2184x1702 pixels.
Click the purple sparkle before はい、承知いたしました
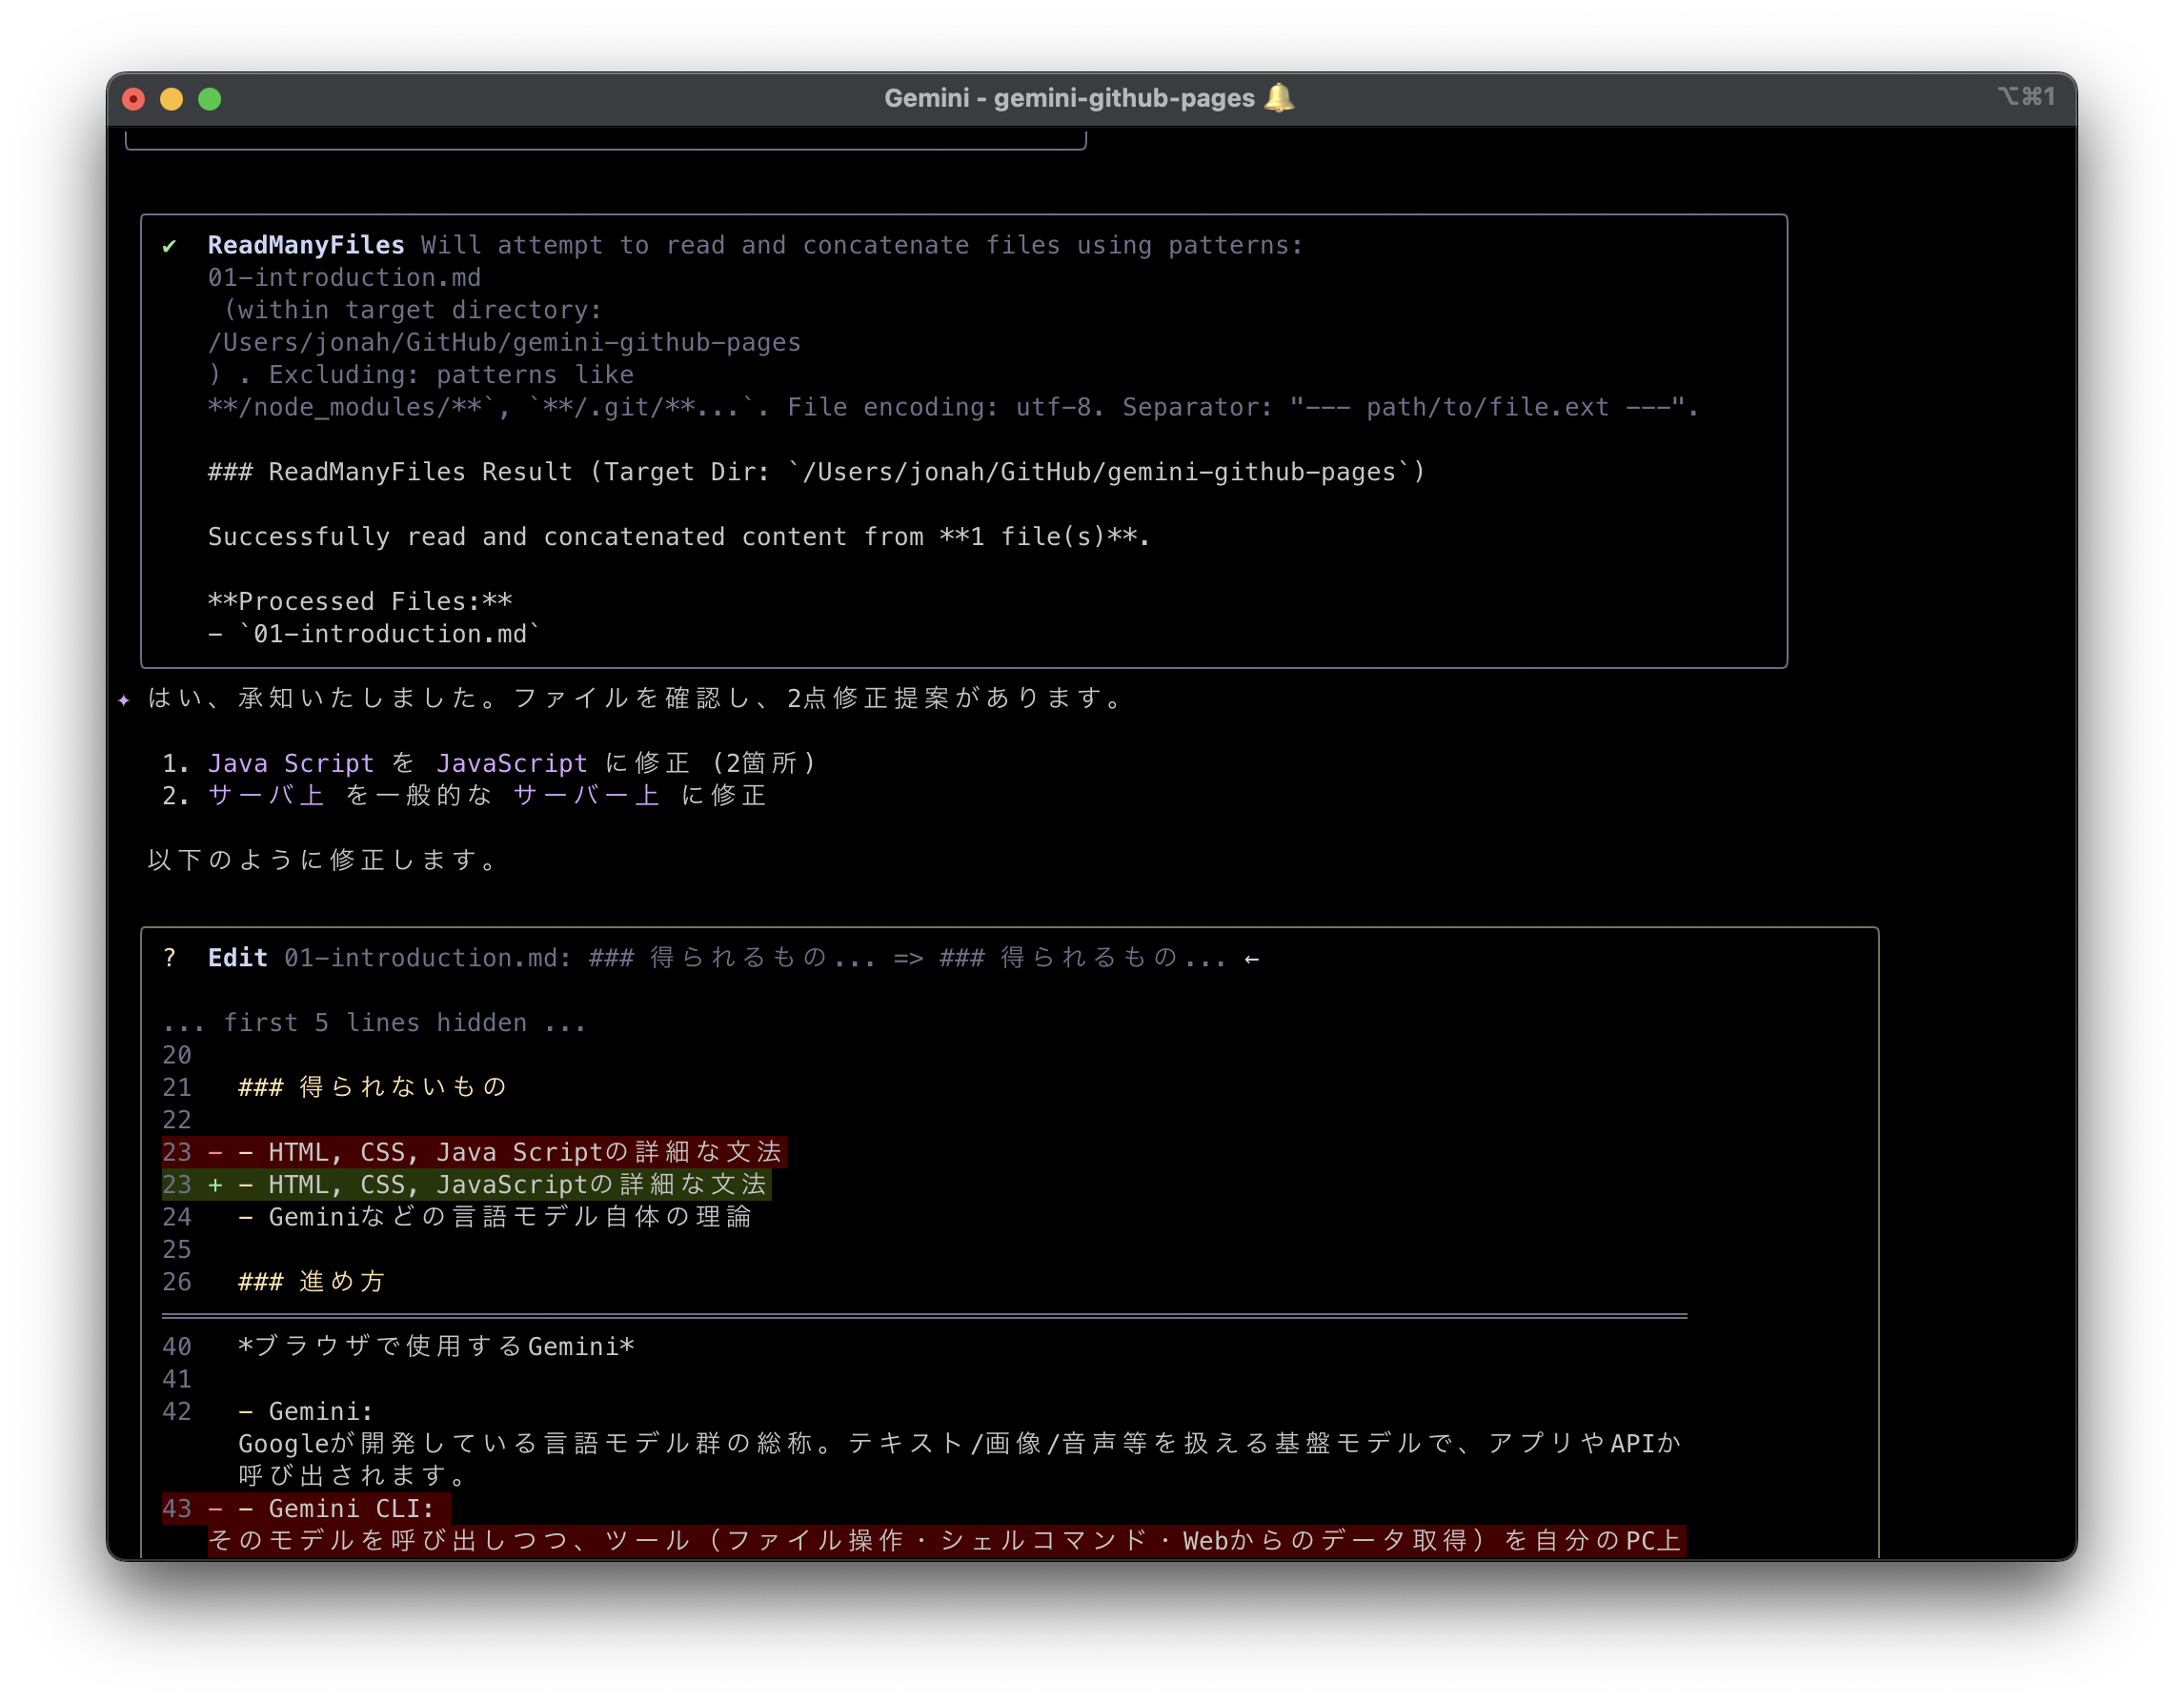coord(124,700)
